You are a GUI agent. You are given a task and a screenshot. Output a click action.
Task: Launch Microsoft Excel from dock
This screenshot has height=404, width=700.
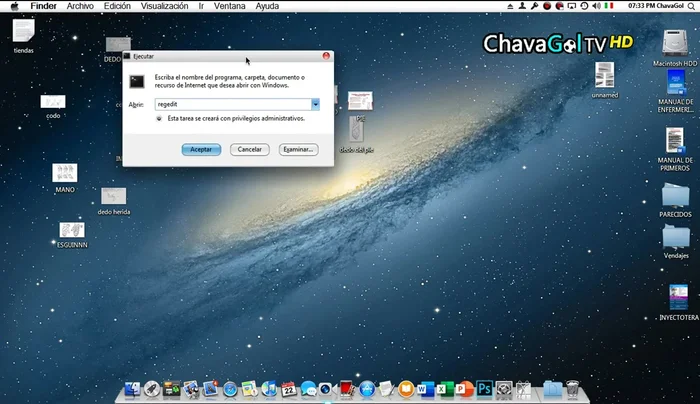[x=445, y=389]
